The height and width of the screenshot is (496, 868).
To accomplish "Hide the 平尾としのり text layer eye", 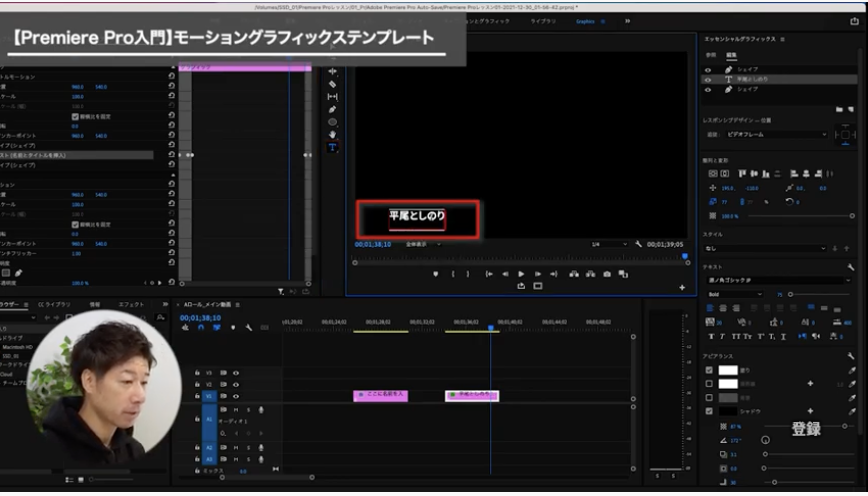I will point(708,80).
